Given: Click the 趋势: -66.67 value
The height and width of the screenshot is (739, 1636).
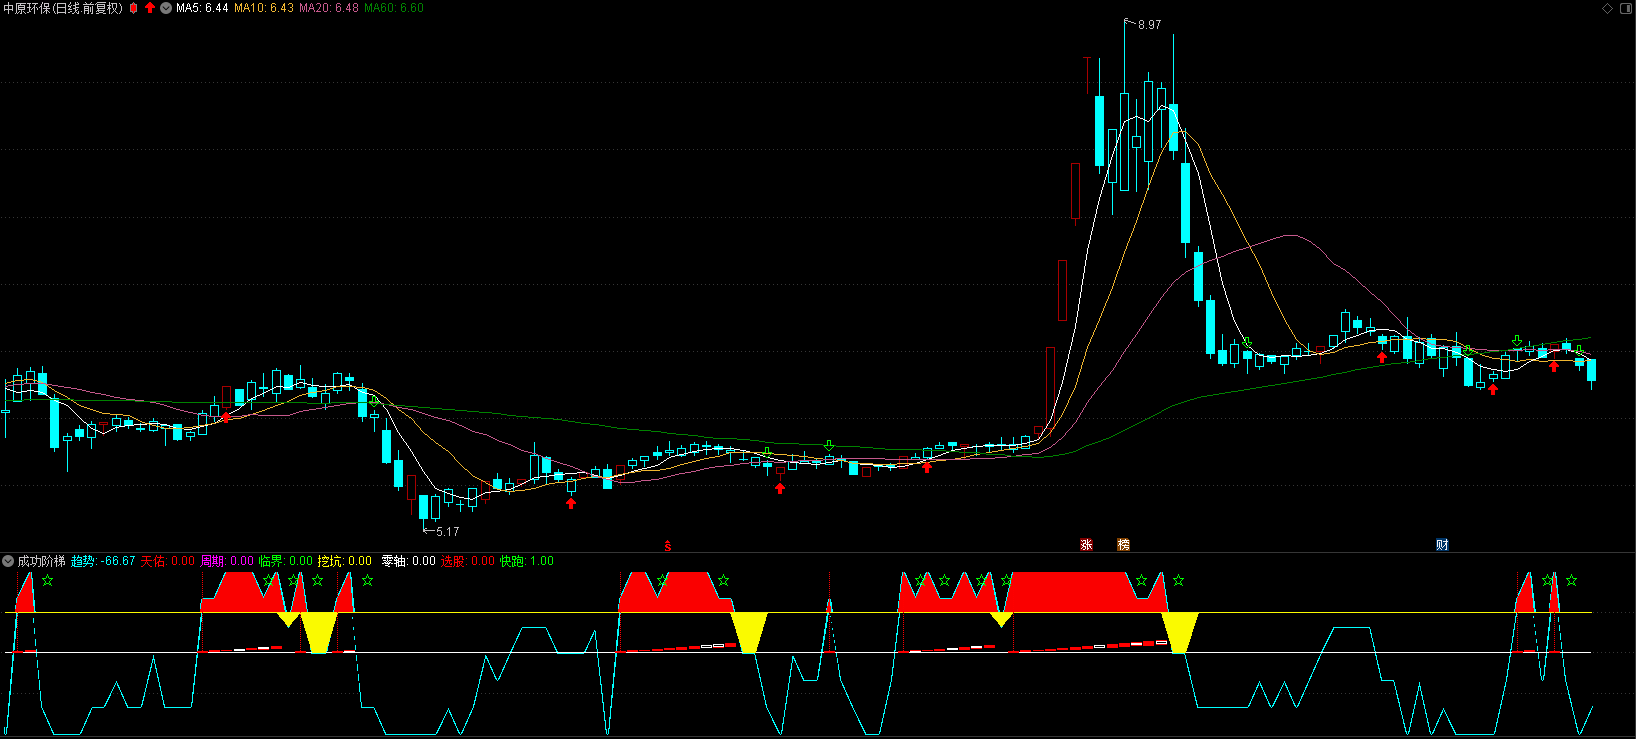Looking at the screenshot, I should tap(103, 561).
